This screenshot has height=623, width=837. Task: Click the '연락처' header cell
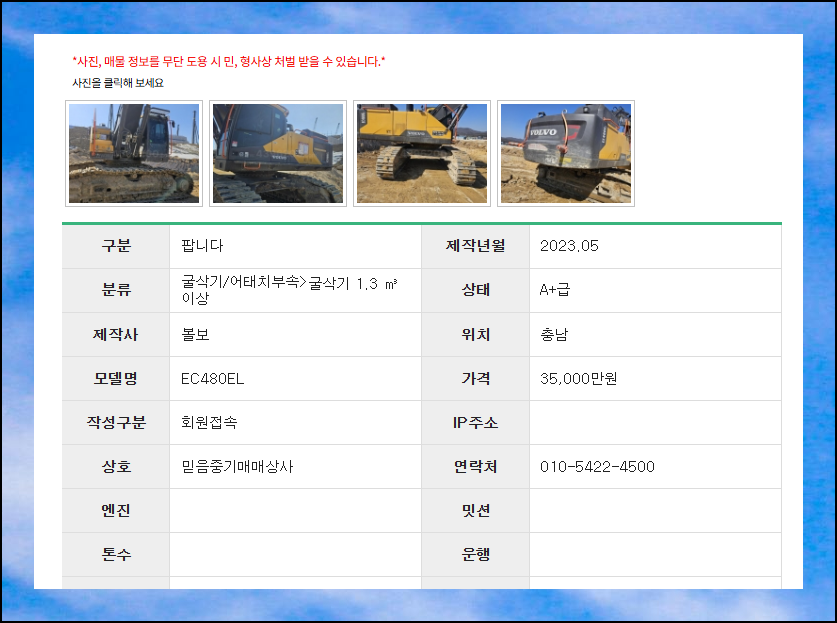point(476,467)
